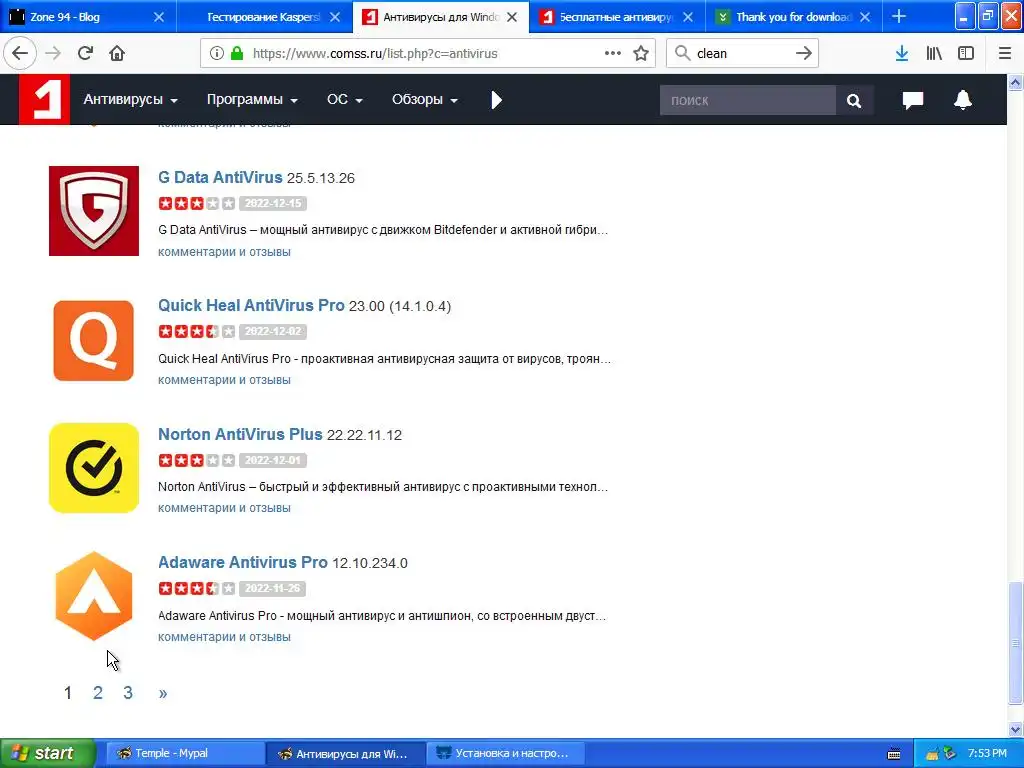Screen dimensions: 1024x768
Task: Click G Data star rating
Action: (x=197, y=203)
